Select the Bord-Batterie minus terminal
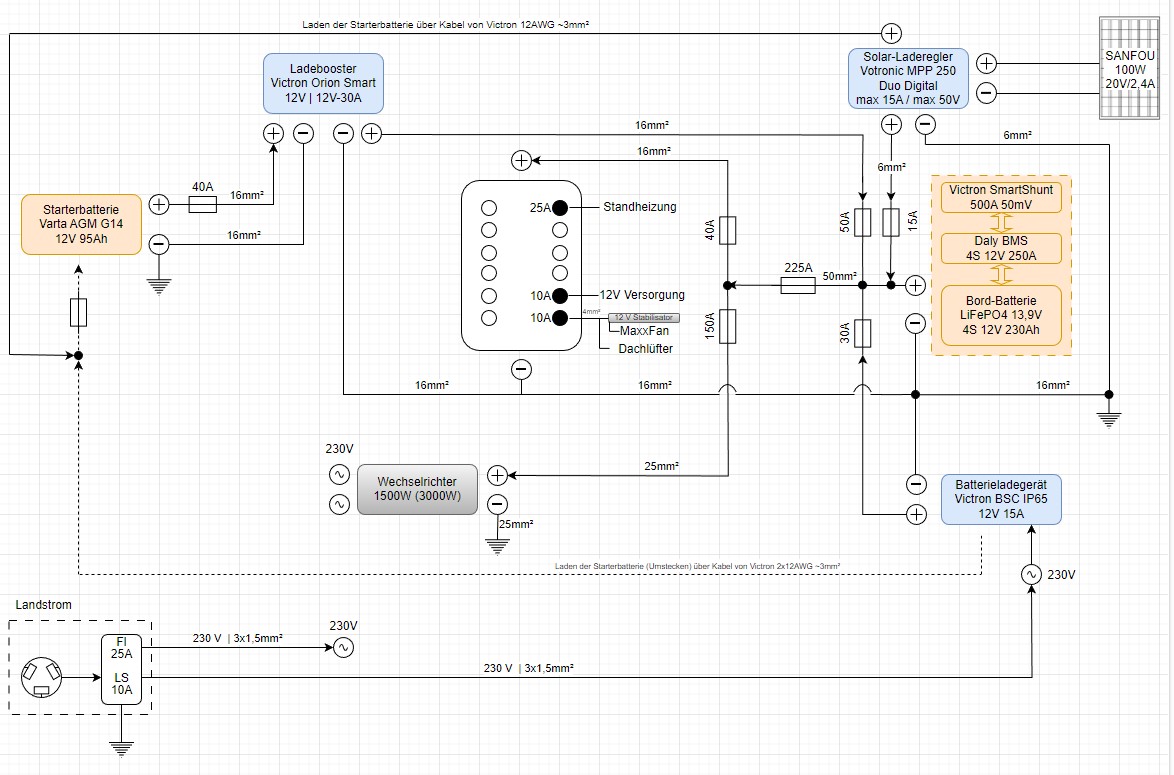Viewport: 1174px width, 775px height. [x=915, y=323]
